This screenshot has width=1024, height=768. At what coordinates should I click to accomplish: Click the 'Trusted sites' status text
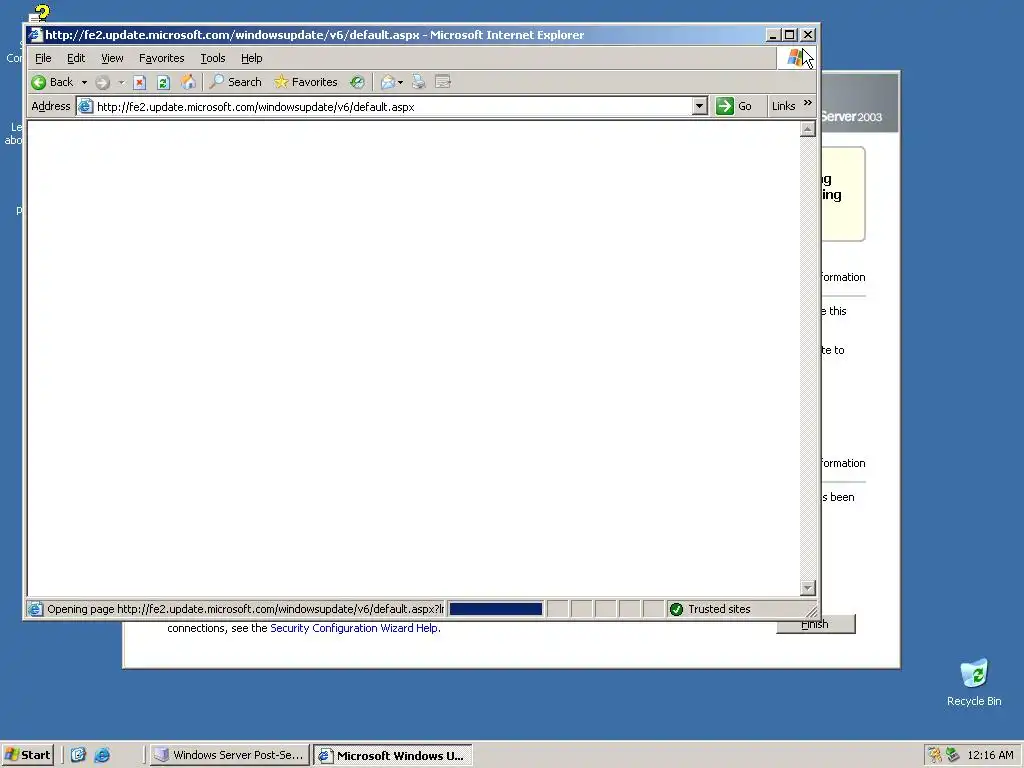[x=719, y=609]
